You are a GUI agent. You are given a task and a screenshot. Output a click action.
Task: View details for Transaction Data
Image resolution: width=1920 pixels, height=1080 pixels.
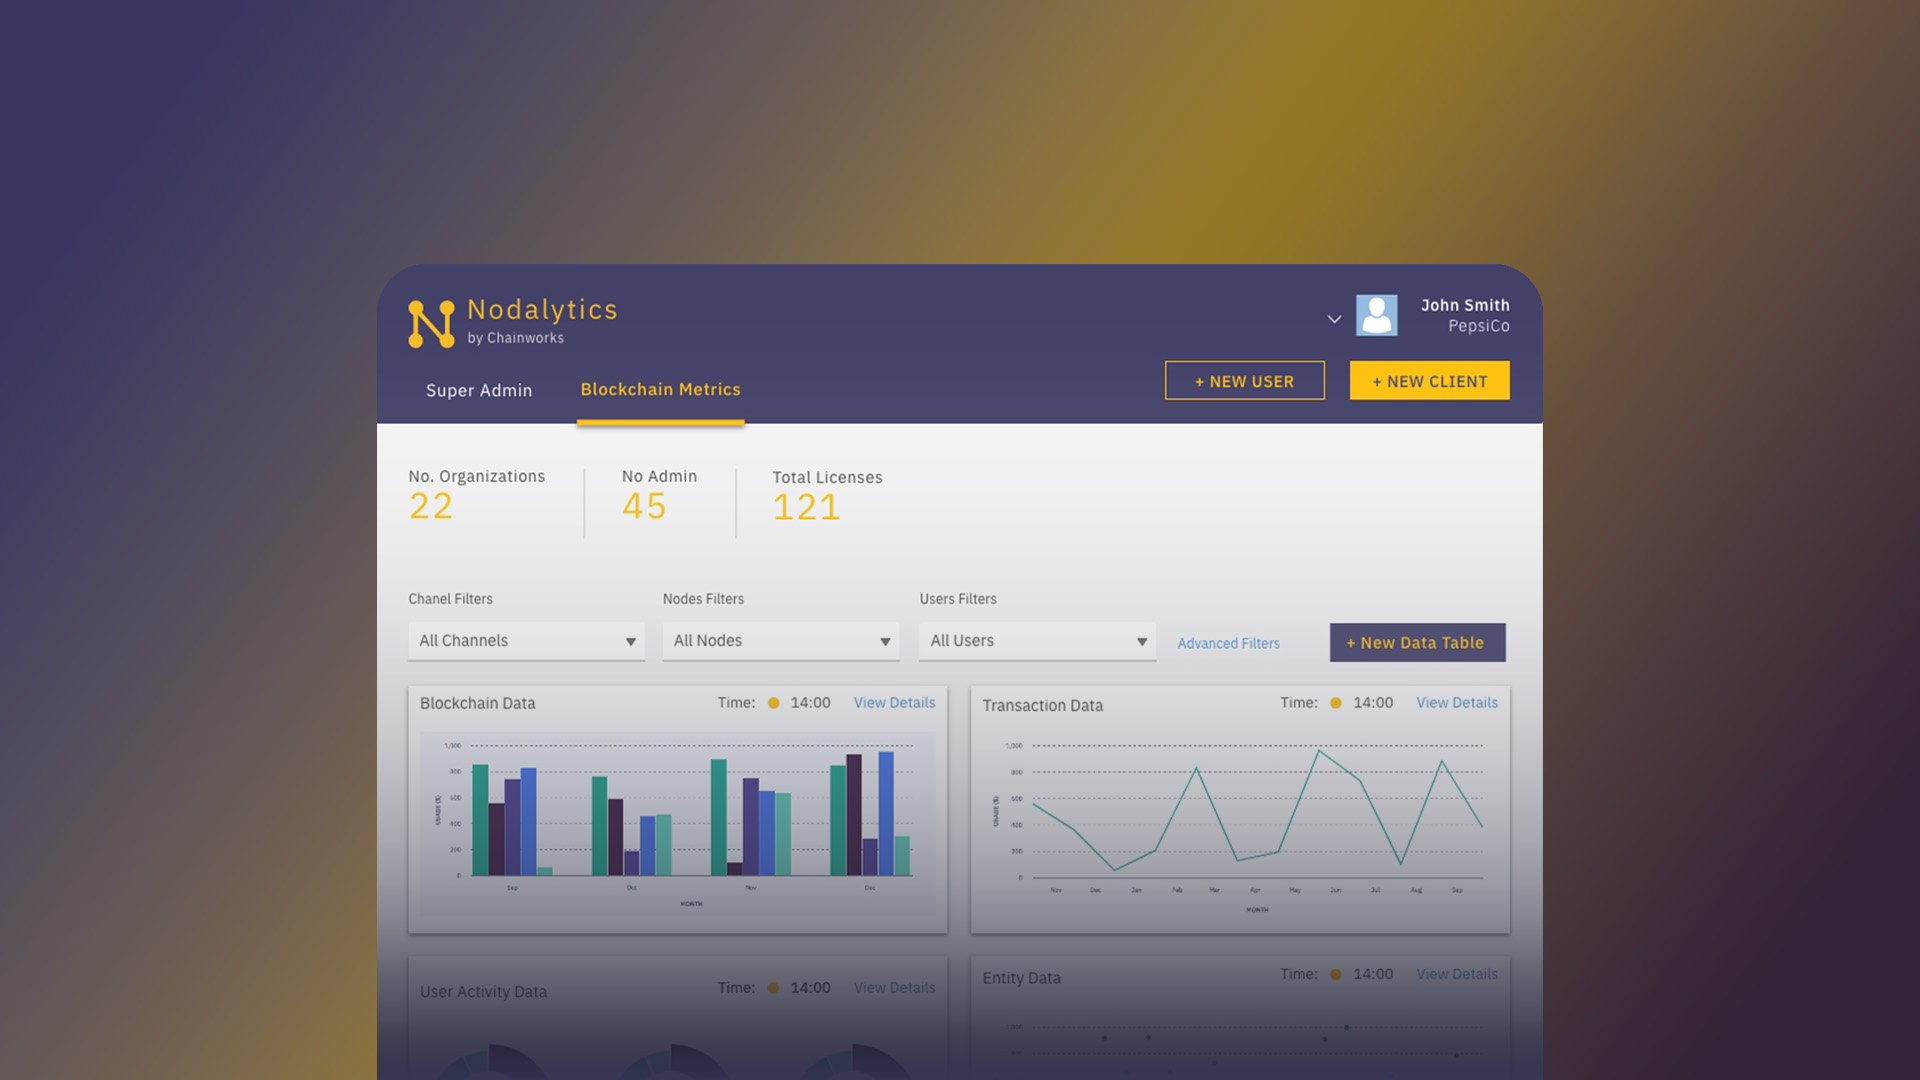(x=1457, y=703)
